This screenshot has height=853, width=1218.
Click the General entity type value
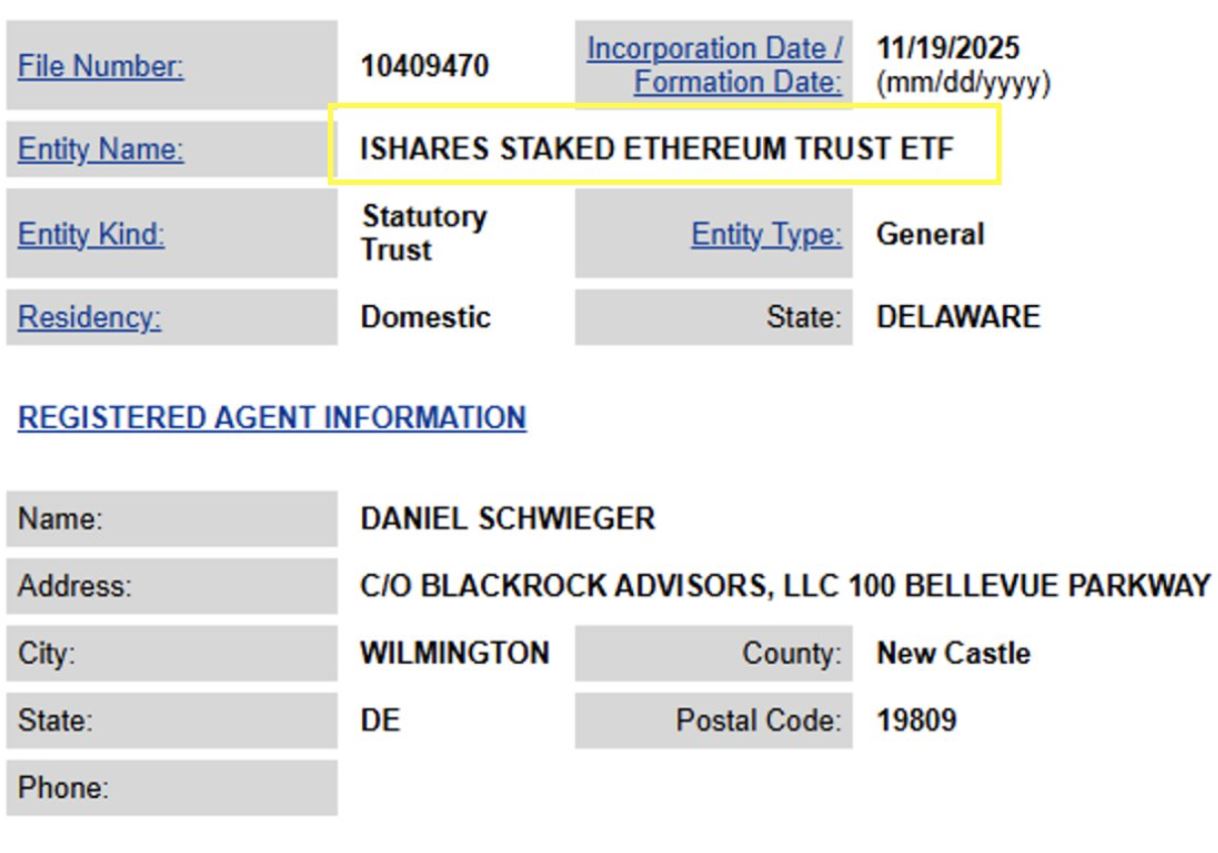pyautogui.click(x=930, y=235)
